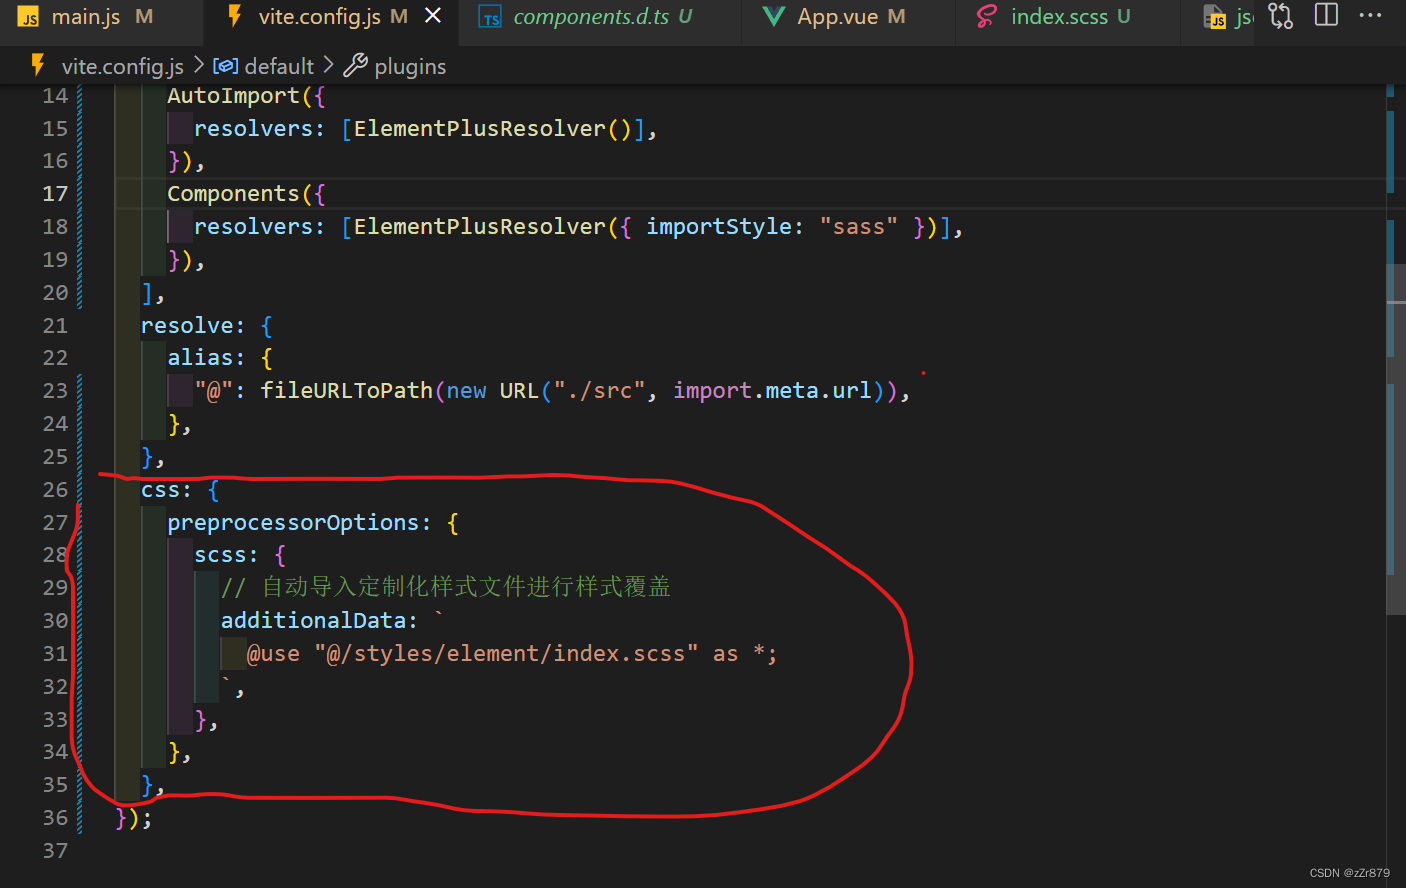Click line number 37 in the gutter
The image size is (1406, 888).
[x=55, y=851]
